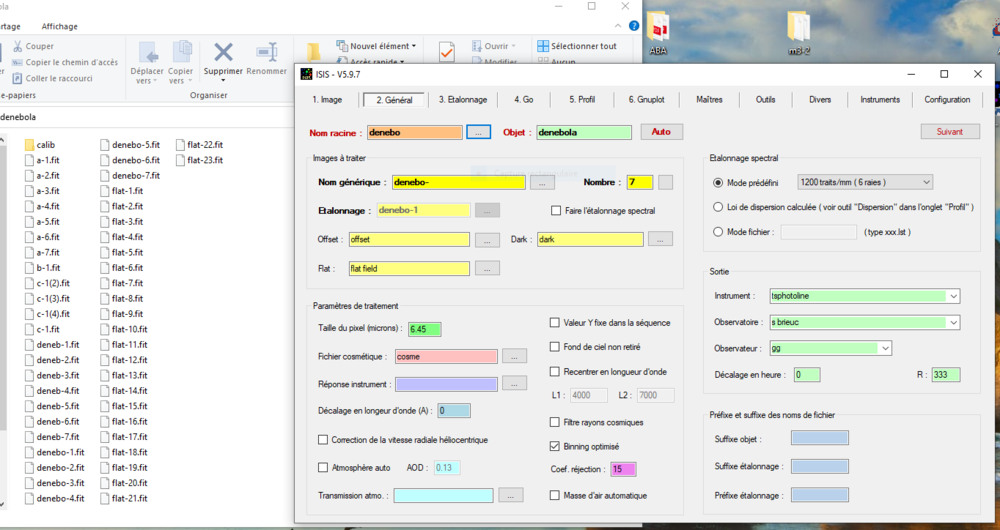Open Instruments tab

point(880,99)
